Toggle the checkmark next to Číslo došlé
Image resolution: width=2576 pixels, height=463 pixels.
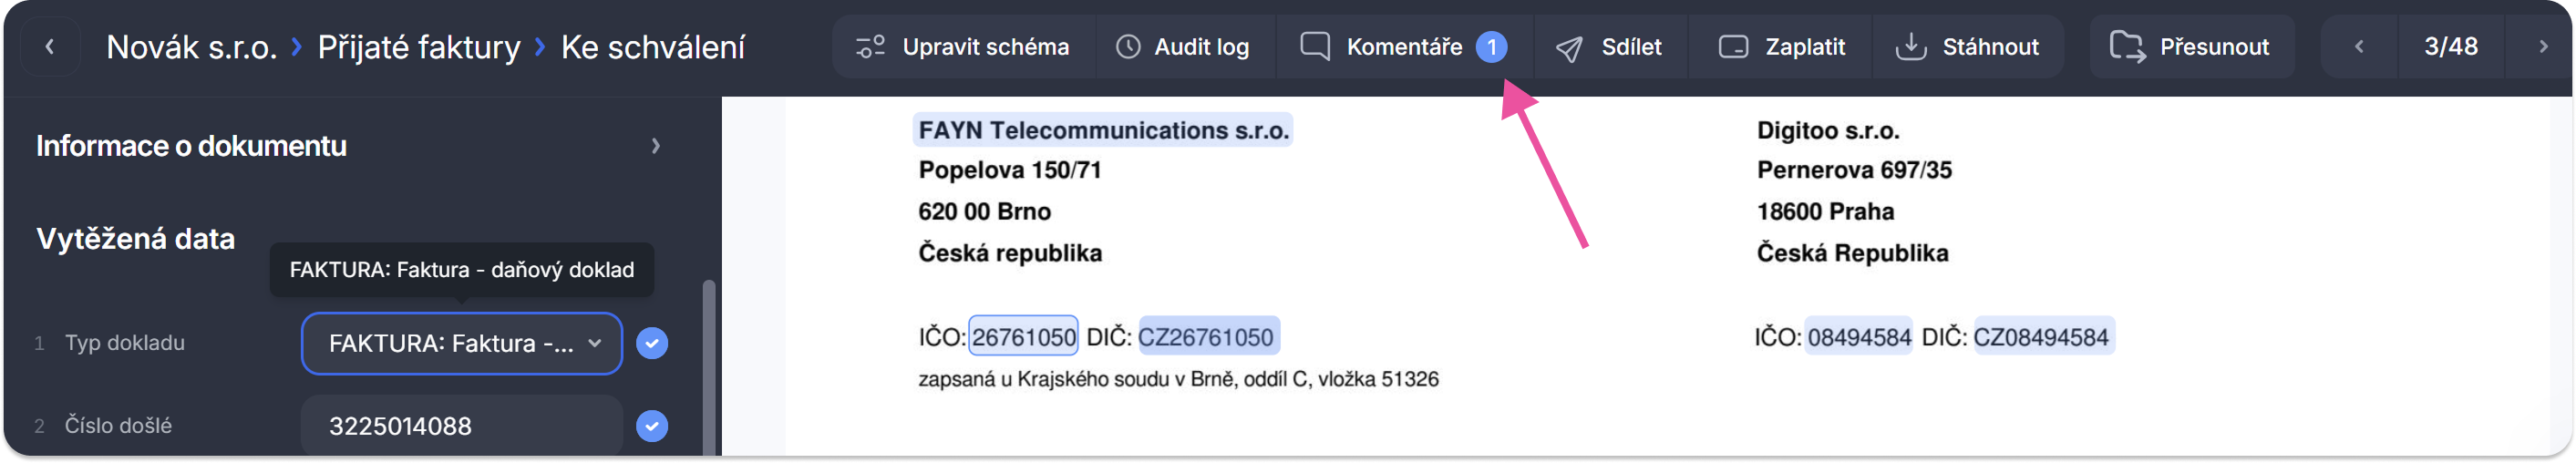coord(652,426)
